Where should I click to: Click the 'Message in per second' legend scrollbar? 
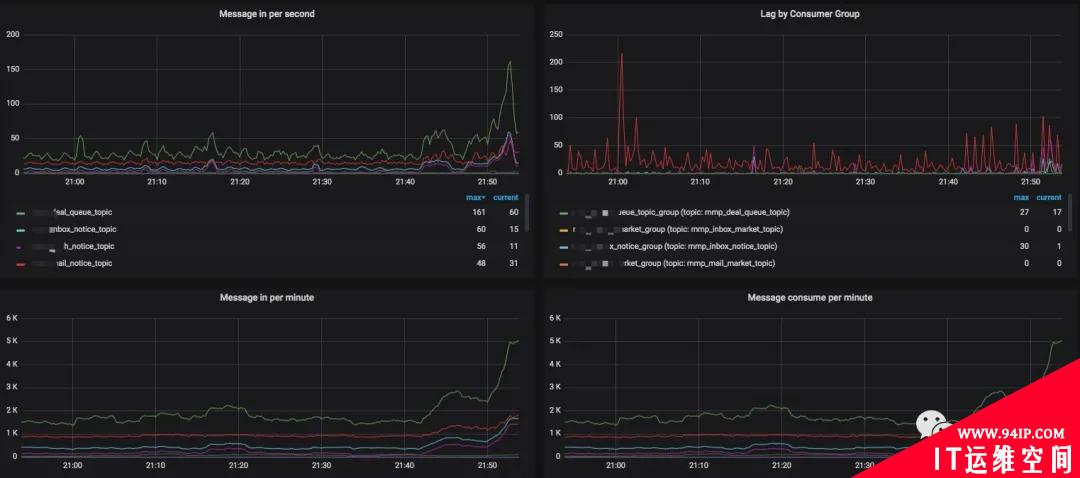coord(527,212)
